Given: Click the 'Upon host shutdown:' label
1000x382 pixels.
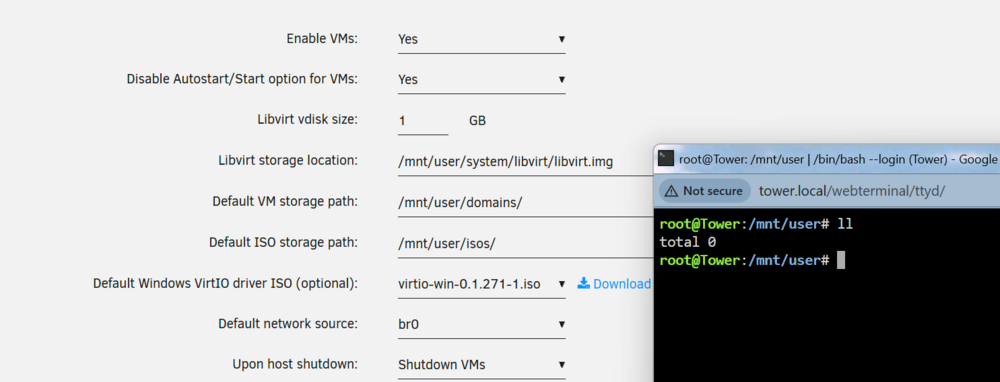Looking at the screenshot, I should (295, 364).
